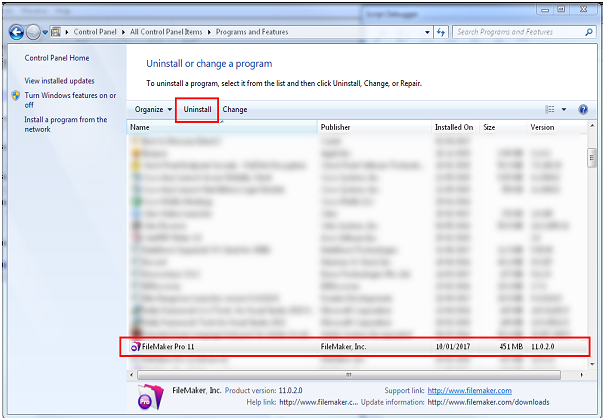Click large FileMaker Pro icon in details pane
The height and width of the screenshot is (418, 605).
pos(150,397)
